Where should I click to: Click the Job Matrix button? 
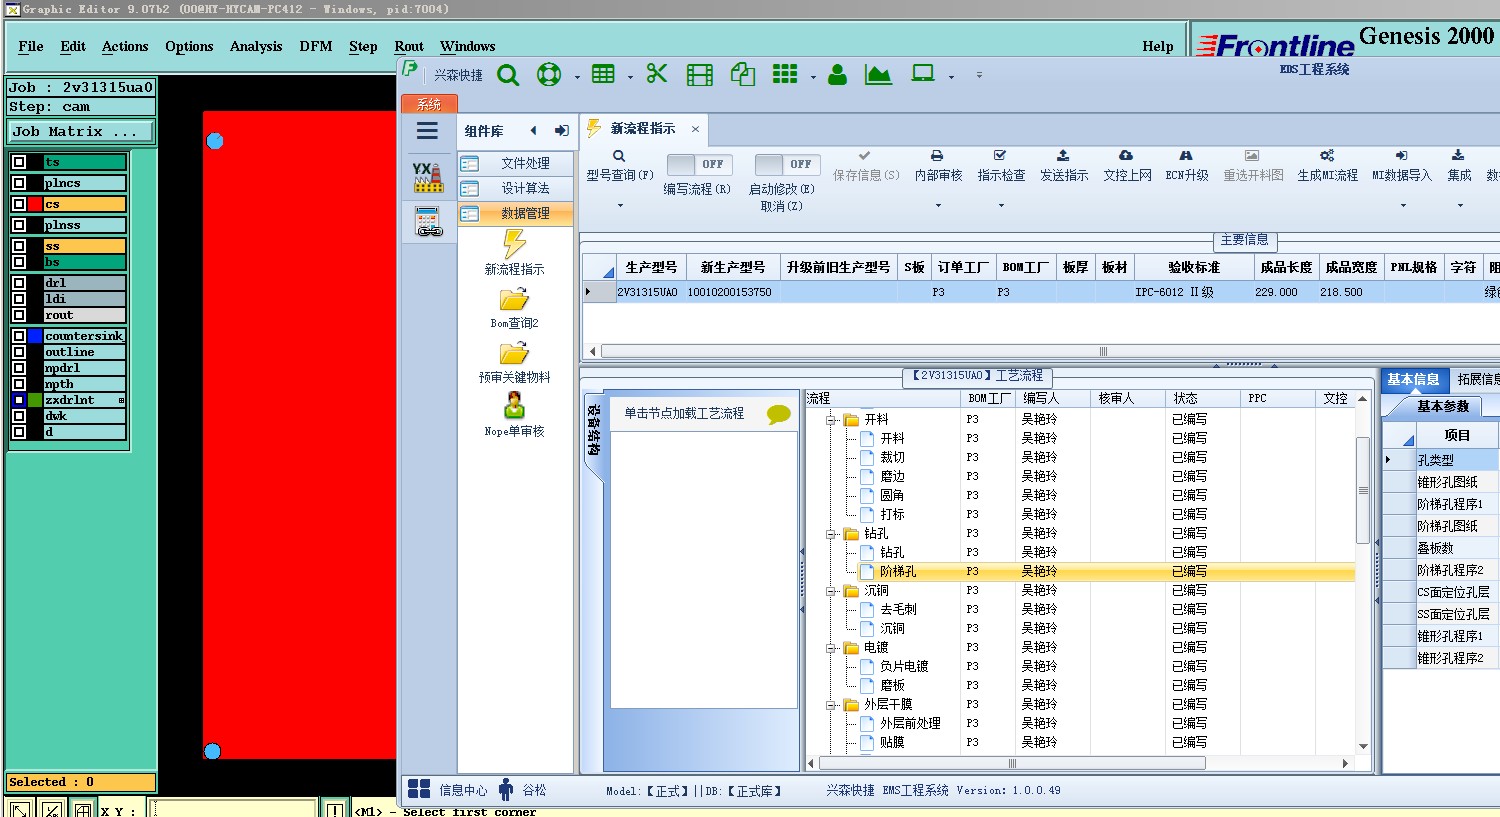81,131
